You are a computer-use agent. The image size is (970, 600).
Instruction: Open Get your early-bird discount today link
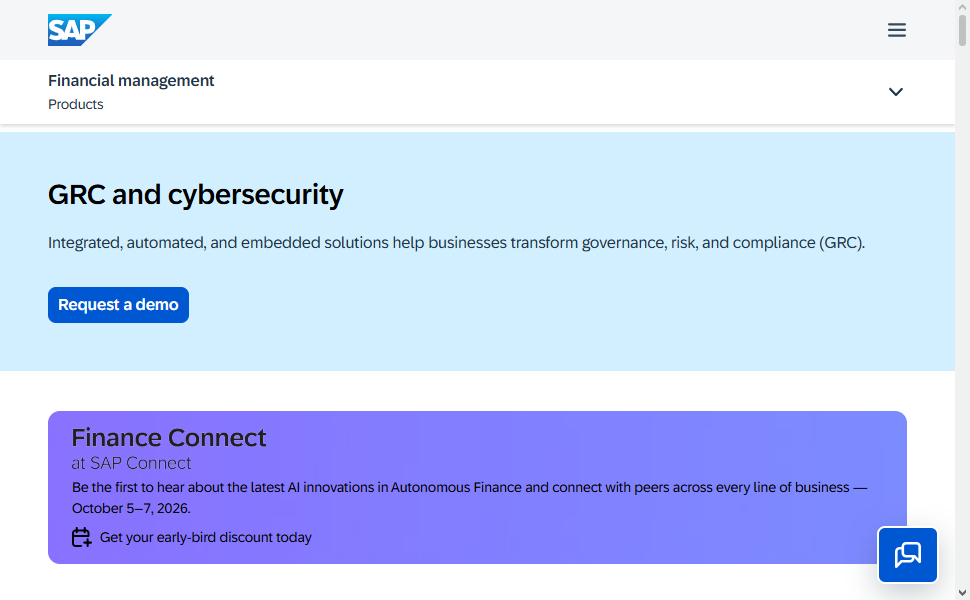(205, 537)
